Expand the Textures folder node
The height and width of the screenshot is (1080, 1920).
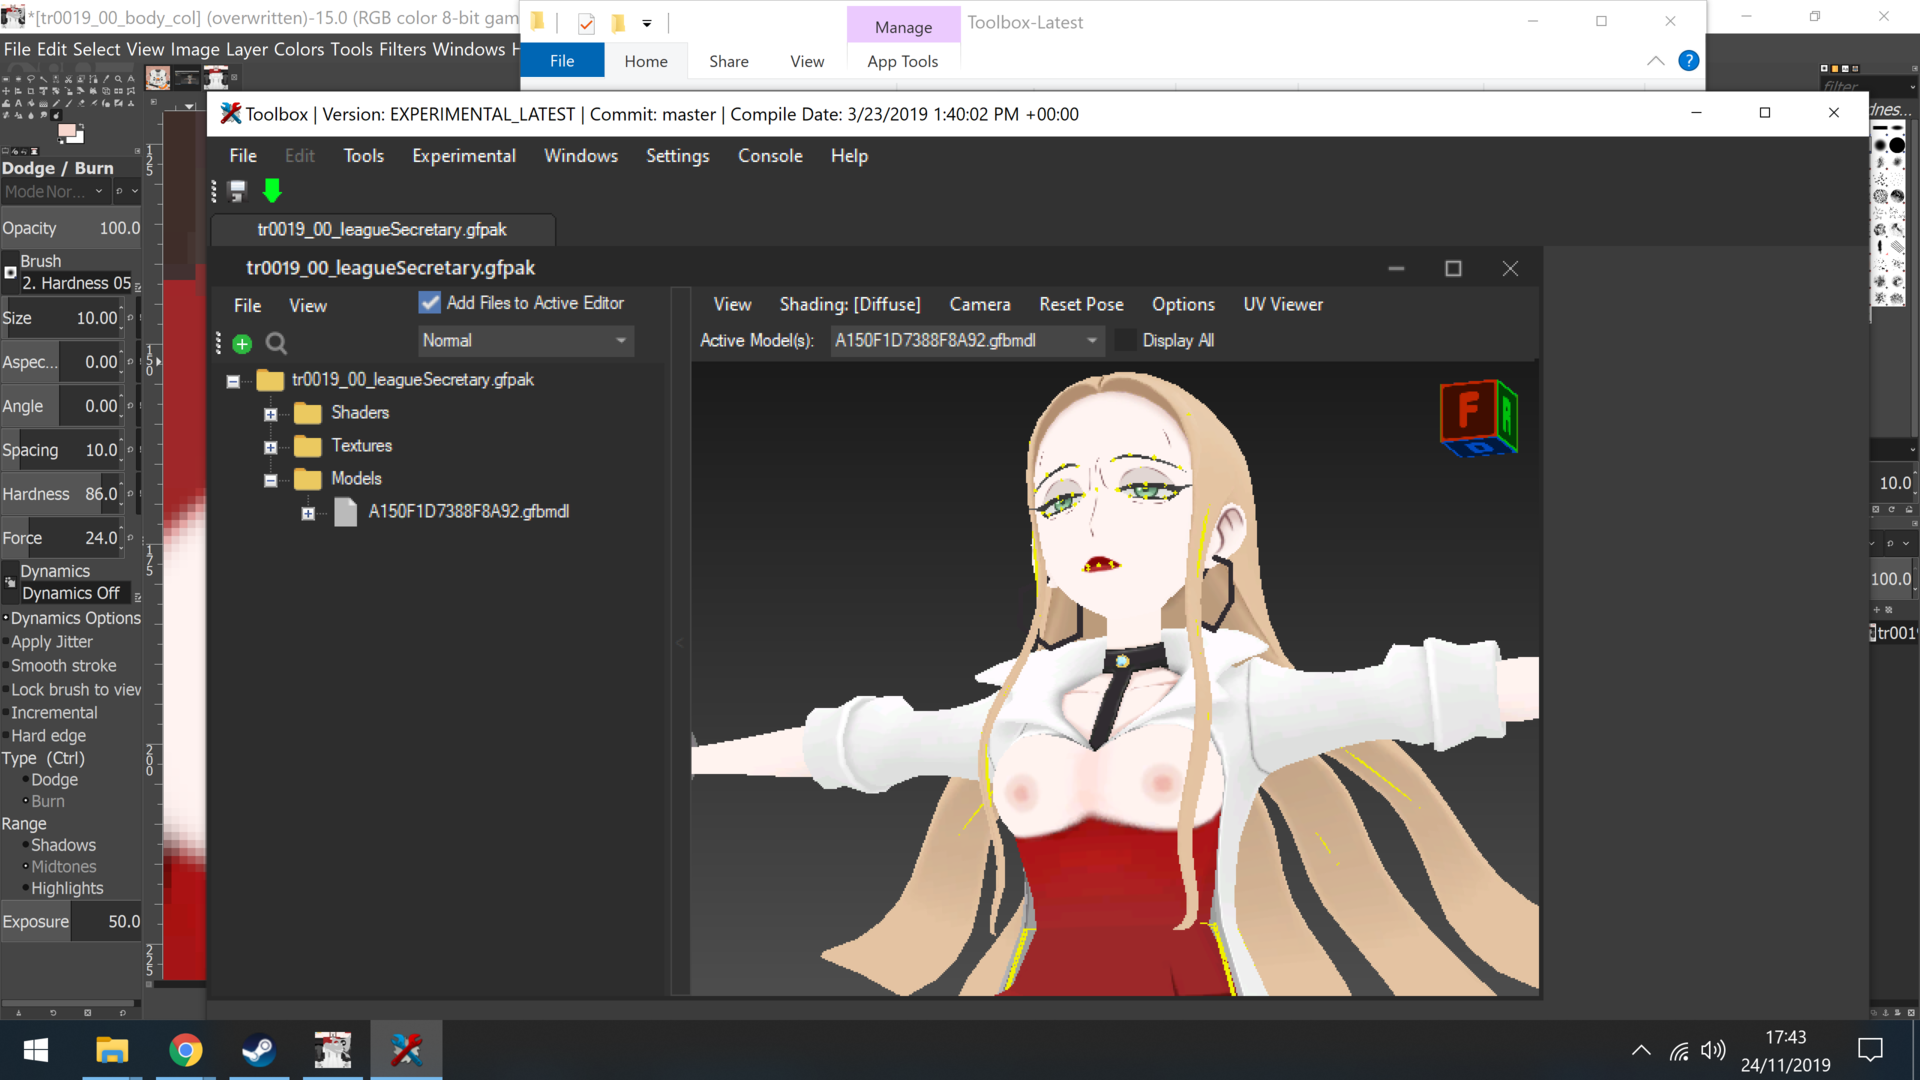(x=270, y=447)
